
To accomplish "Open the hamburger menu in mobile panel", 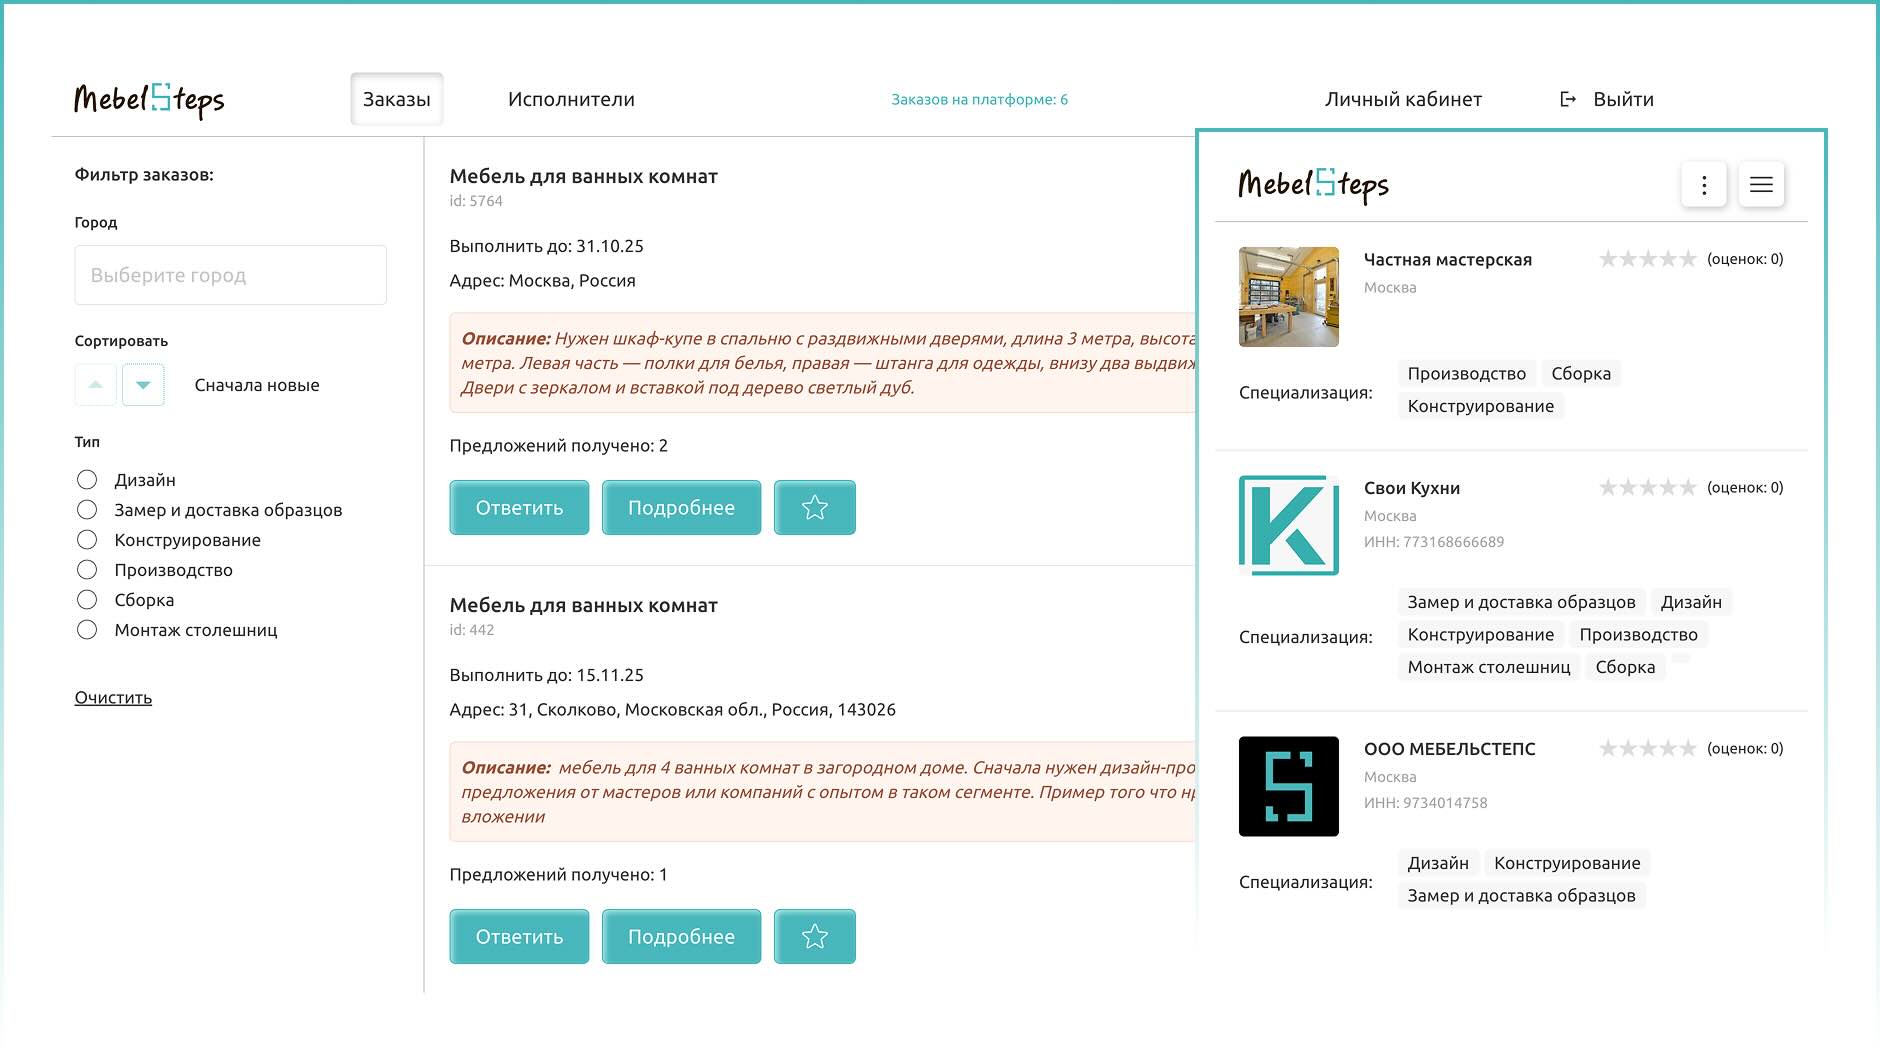I will 1761,185.
